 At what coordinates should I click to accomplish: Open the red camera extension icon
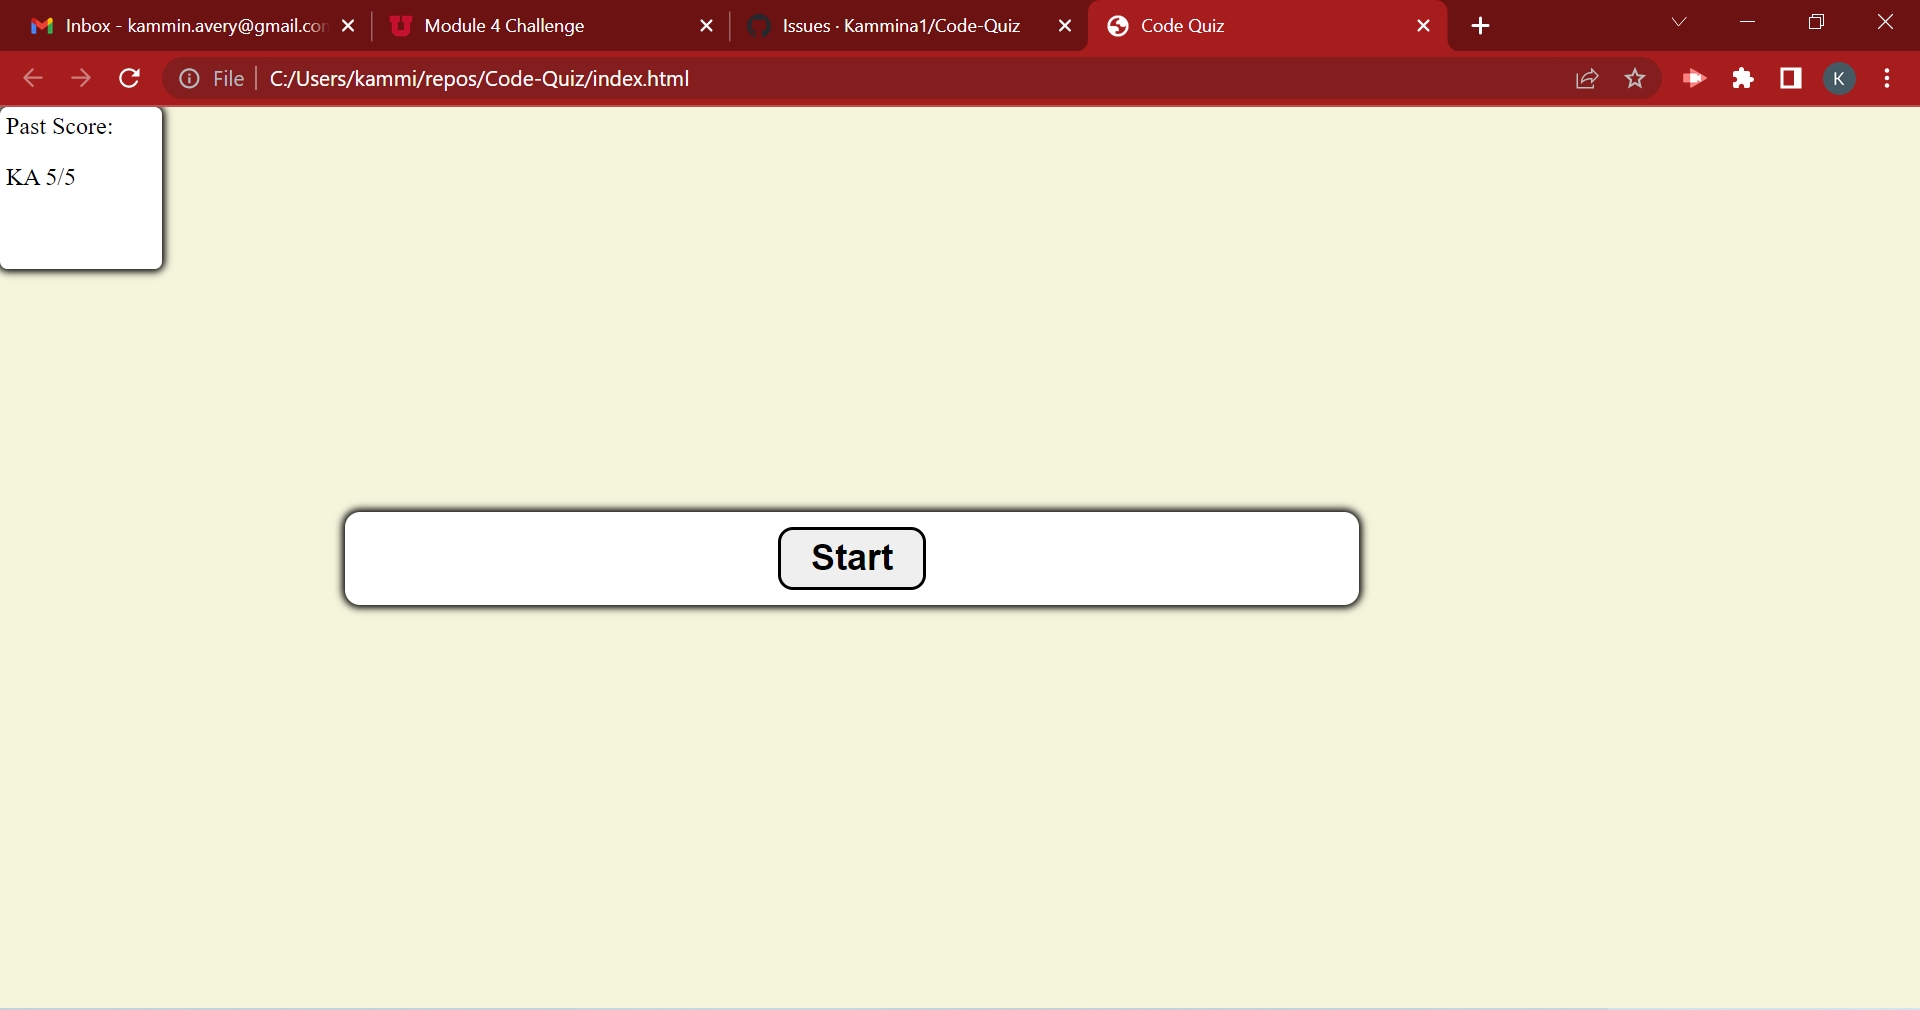1695,79
